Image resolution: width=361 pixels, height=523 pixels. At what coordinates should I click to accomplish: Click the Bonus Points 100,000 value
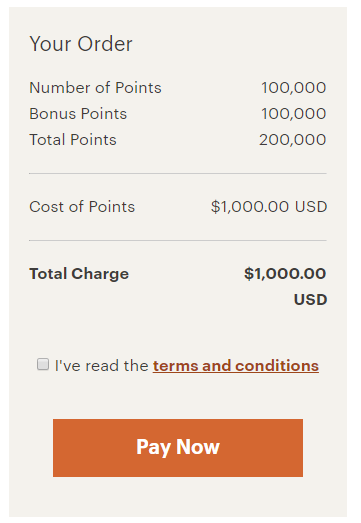click(294, 114)
